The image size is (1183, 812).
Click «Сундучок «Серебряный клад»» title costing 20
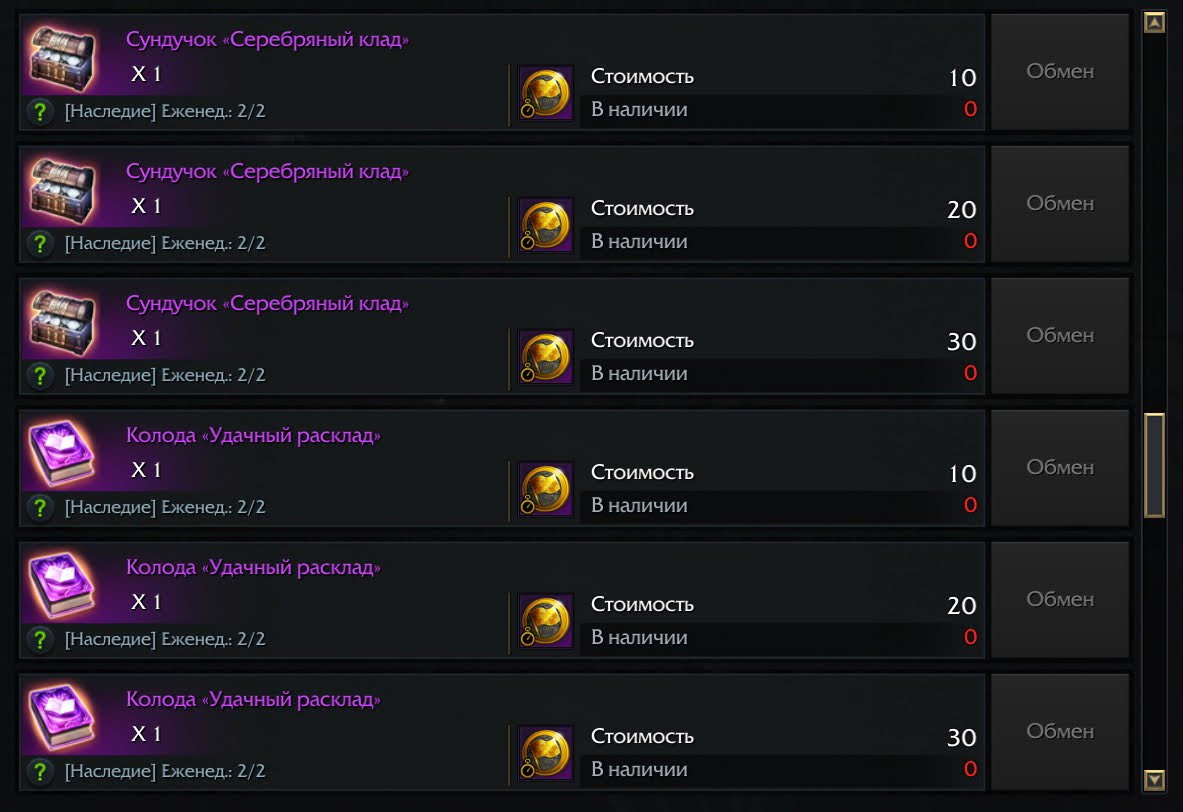(x=267, y=172)
